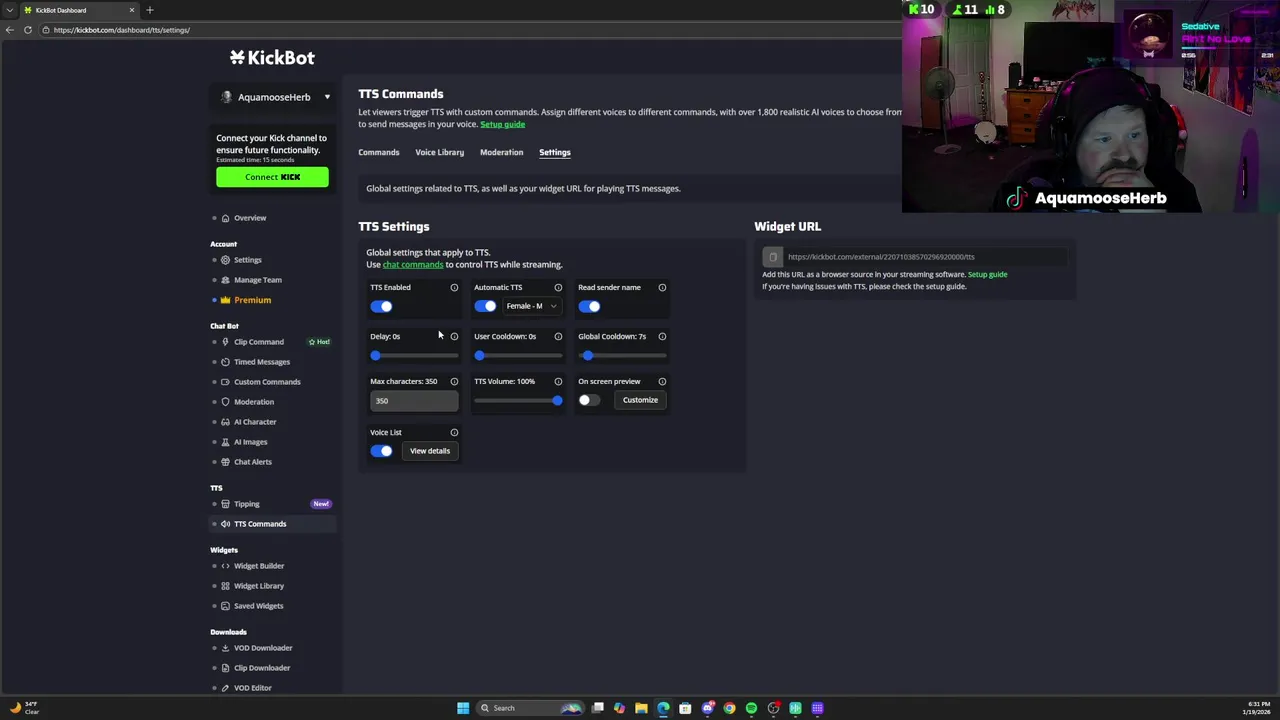
Task: Open Widget Library page
Action: tap(258, 586)
